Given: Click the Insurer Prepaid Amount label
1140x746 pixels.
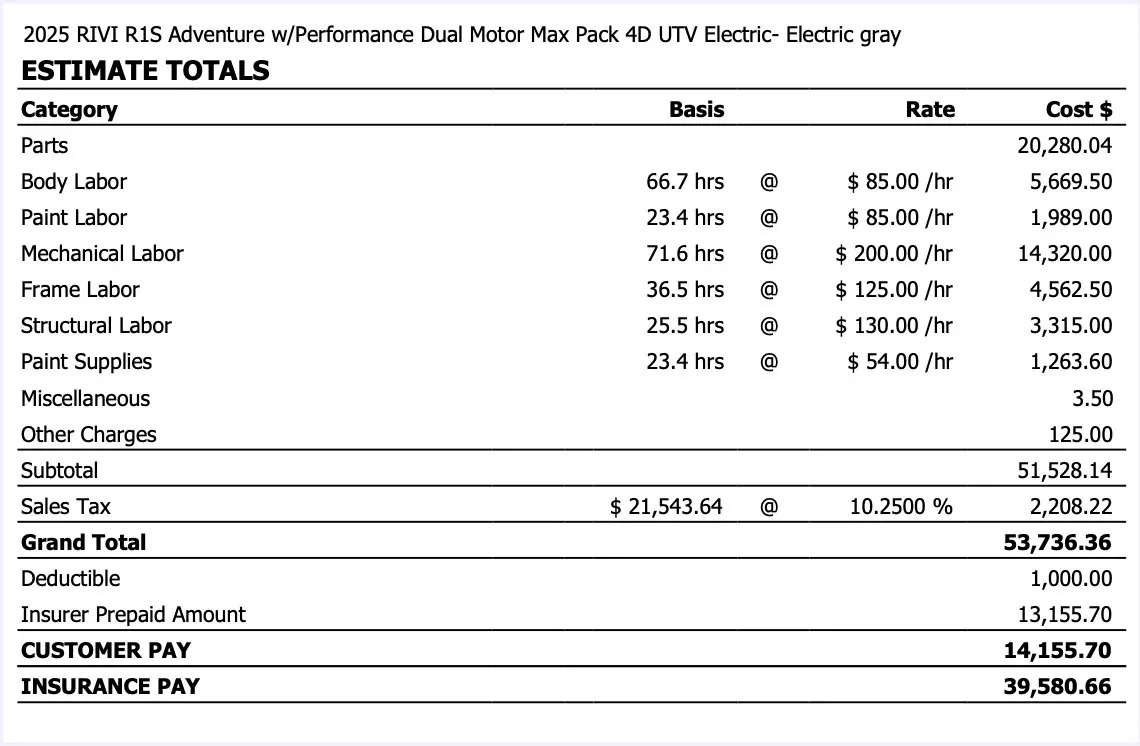Looking at the screenshot, I should click(133, 614).
